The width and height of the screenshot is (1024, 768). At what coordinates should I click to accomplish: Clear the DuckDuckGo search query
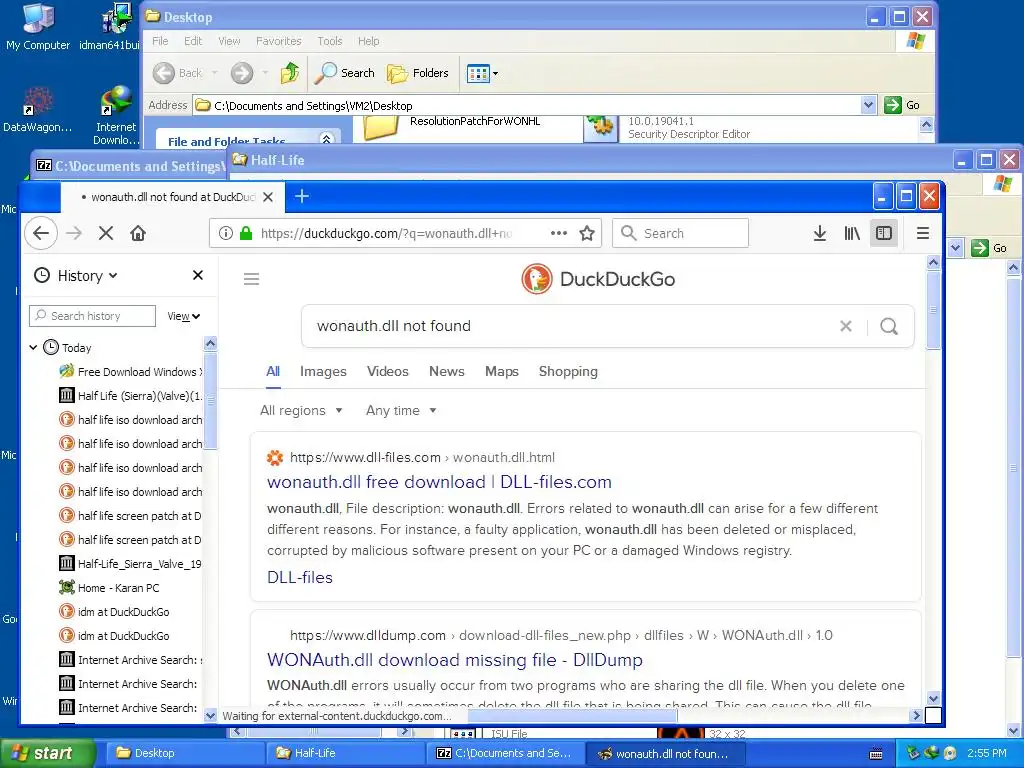pos(846,326)
